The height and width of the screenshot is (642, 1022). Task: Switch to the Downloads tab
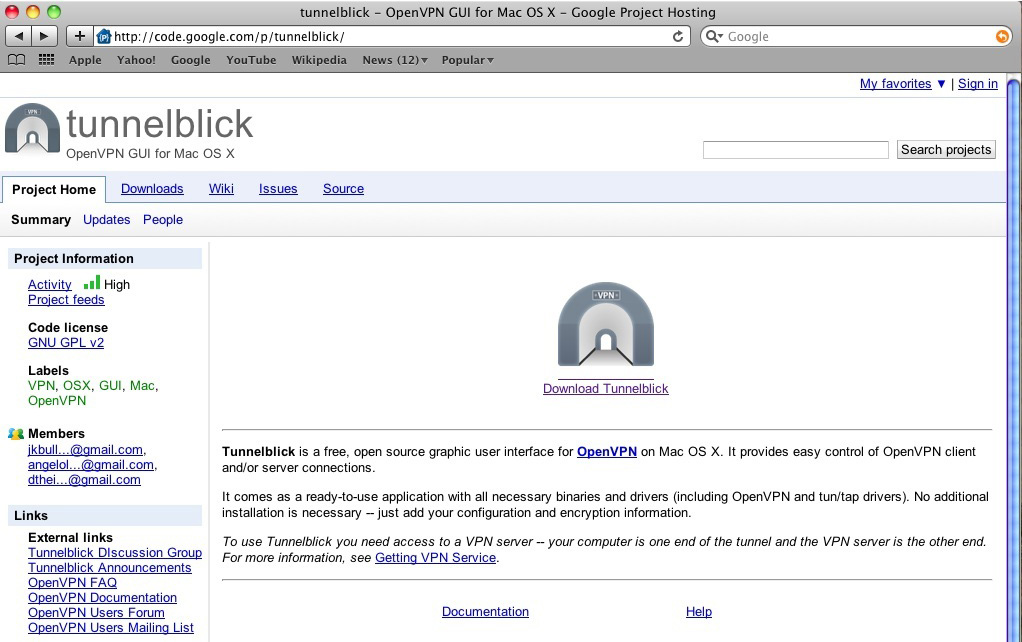coord(152,188)
